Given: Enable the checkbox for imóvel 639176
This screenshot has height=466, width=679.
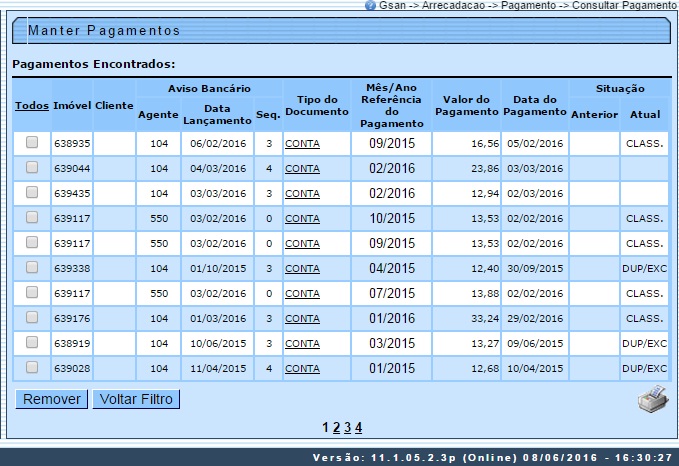Looking at the screenshot, I should pos(32,317).
